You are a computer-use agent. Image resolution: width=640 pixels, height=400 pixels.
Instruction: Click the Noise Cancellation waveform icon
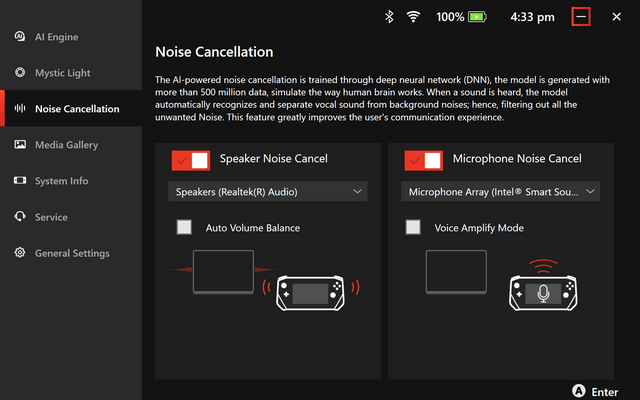pyautogui.click(x=20, y=108)
